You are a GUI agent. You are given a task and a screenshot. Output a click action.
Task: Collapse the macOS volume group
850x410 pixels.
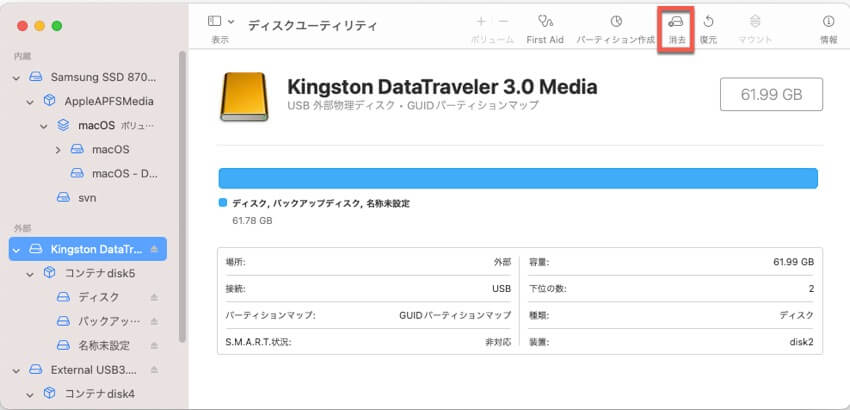pos(43,126)
